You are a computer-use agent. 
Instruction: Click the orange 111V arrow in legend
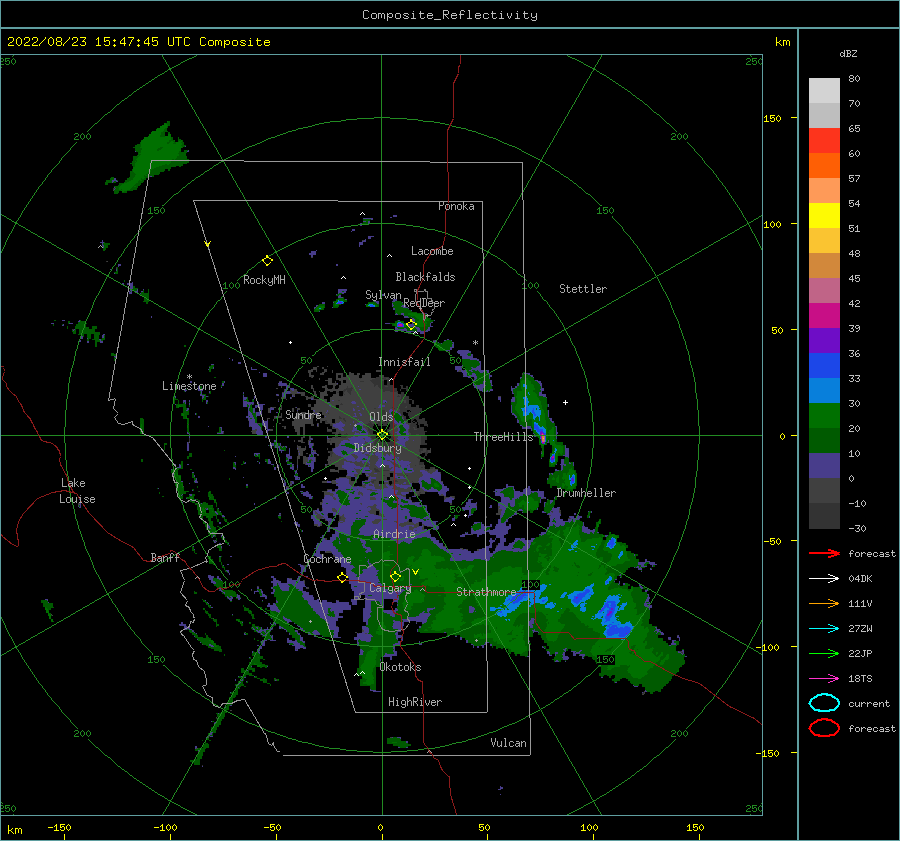click(x=824, y=603)
